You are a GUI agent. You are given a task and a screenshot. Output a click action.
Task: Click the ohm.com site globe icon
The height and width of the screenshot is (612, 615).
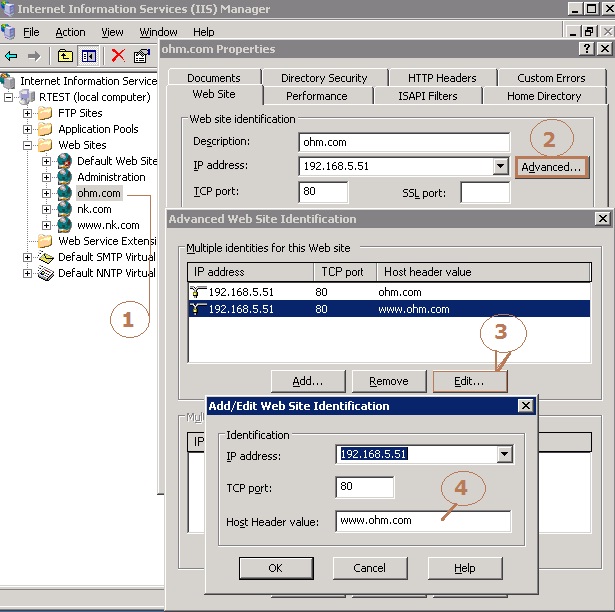[64, 193]
